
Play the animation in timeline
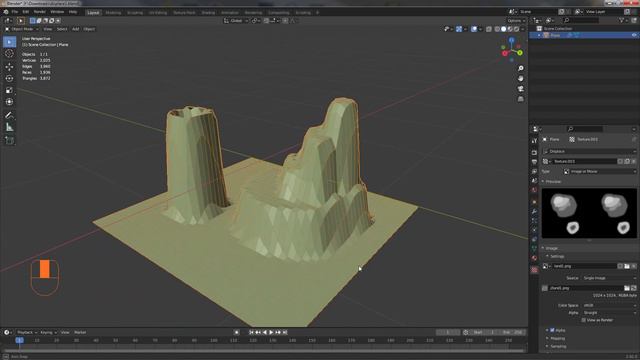tap(271, 332)
